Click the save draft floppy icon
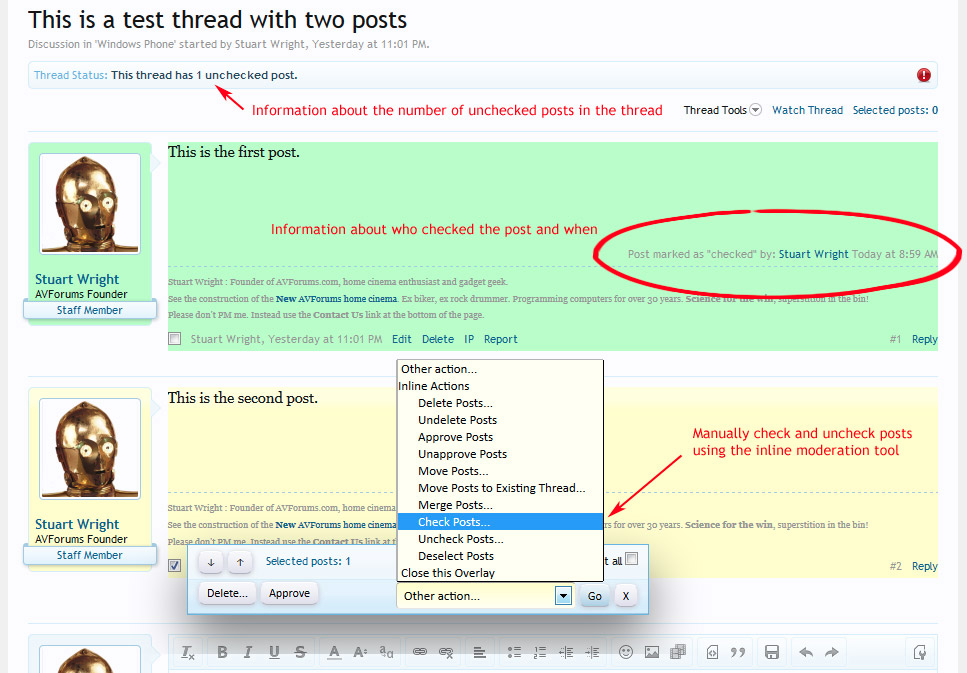Screen dimensions: 967x673 (772, 652)
